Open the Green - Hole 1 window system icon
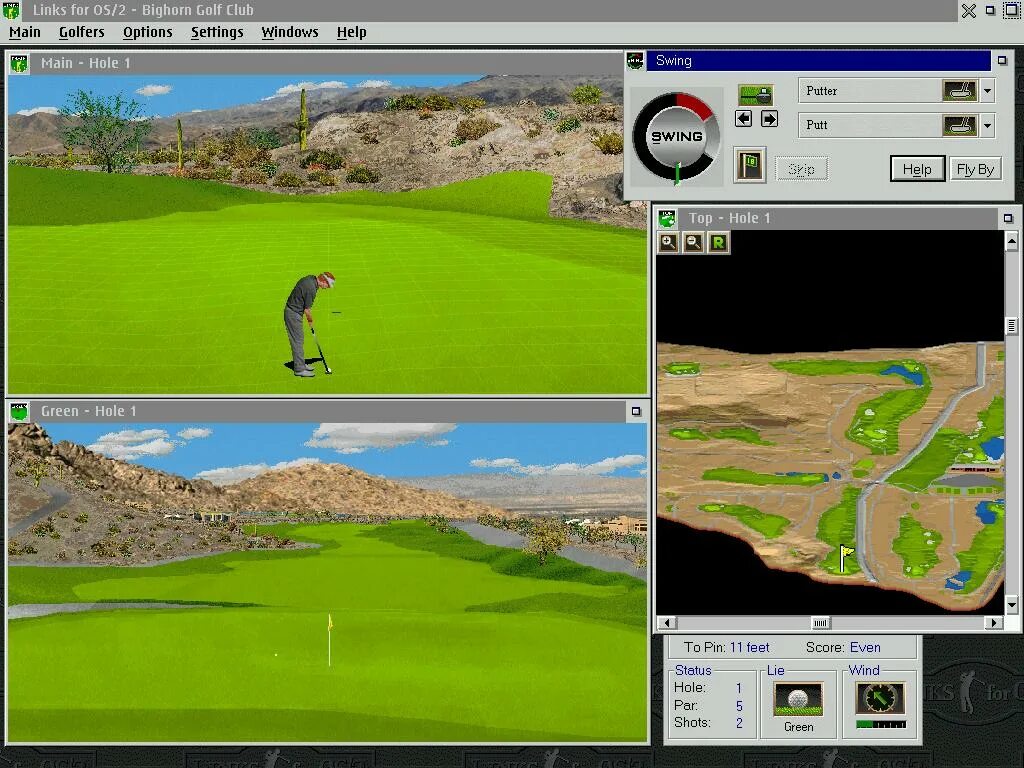Image resolution: width=1024 pixels, height=768 pixels. (x=19, y=411)
